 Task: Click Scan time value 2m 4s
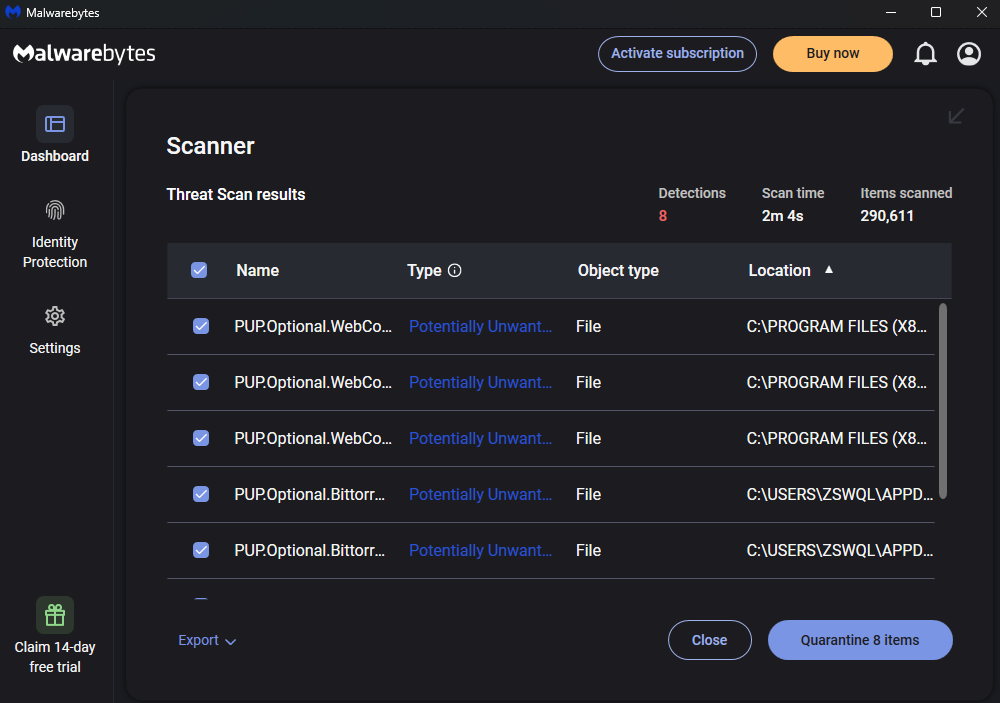click(782, 216)
